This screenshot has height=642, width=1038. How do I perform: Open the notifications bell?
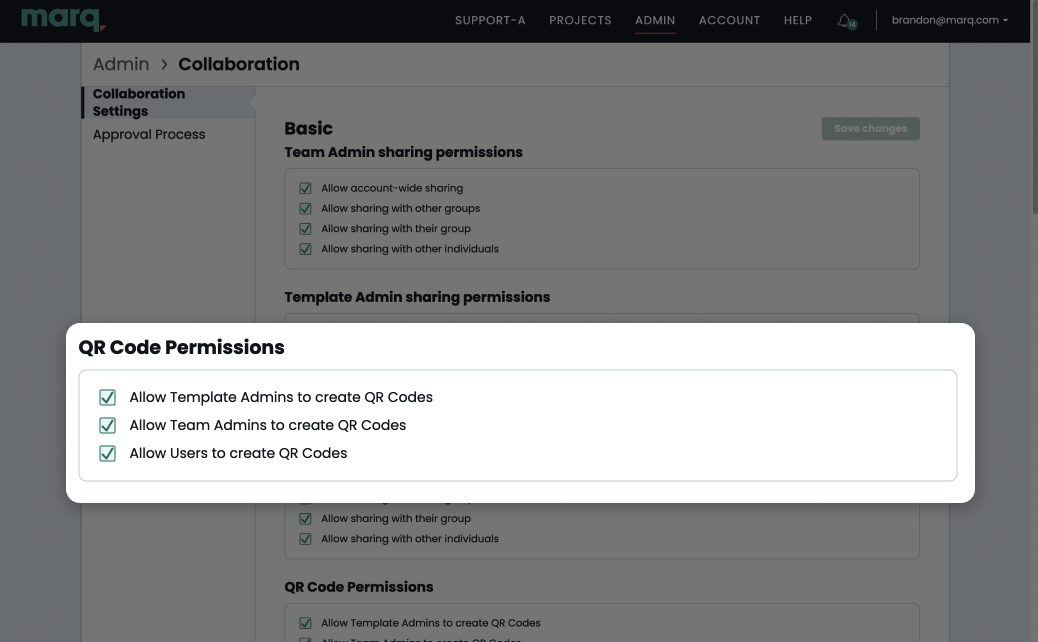[845, 20]
